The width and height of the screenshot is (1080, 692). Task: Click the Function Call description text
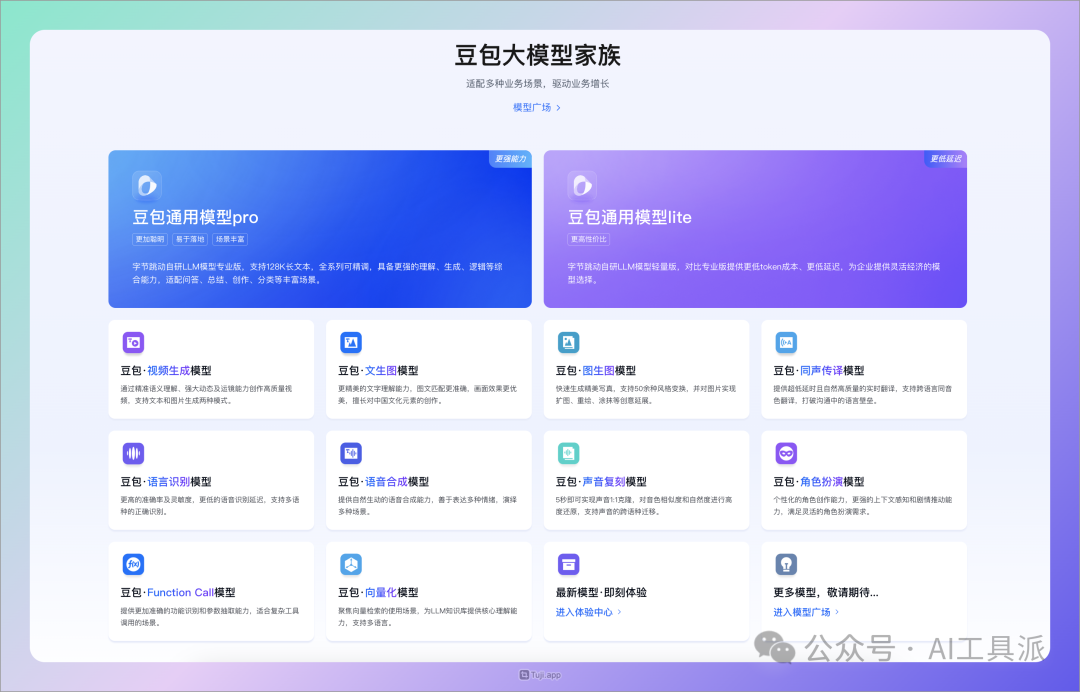click(210, 616)
